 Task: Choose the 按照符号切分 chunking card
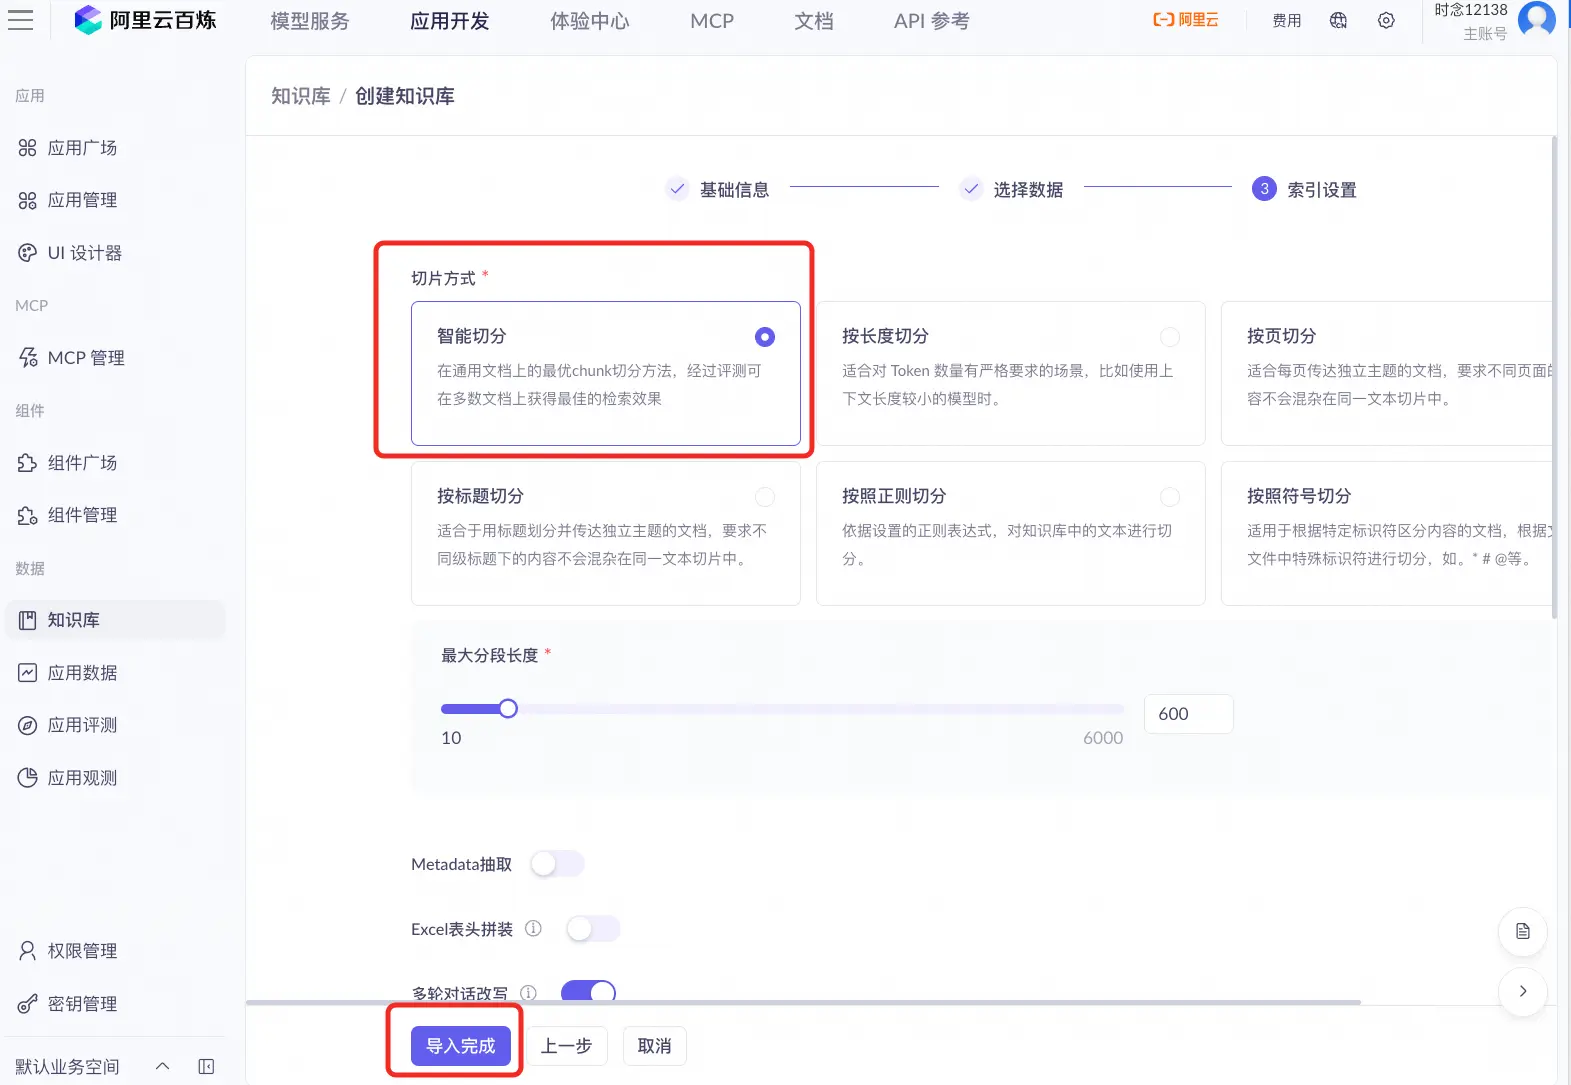coord(1387,533)
